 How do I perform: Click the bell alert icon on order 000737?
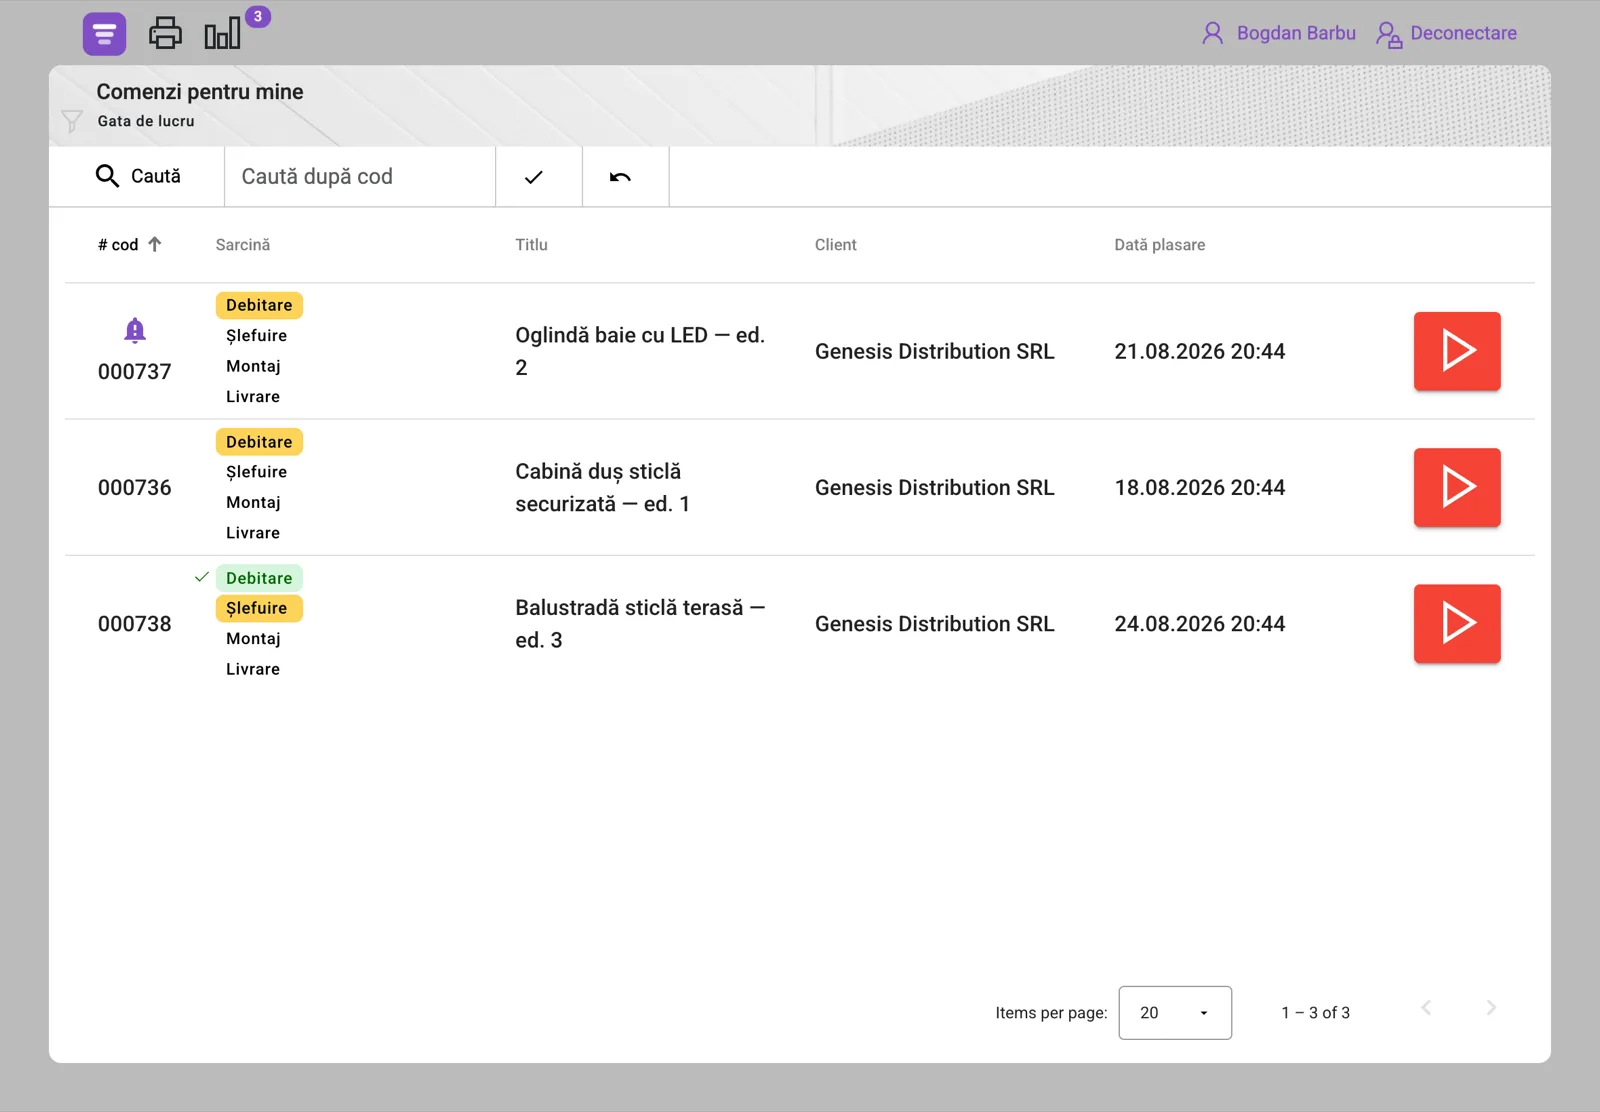[x=135, y=330]
